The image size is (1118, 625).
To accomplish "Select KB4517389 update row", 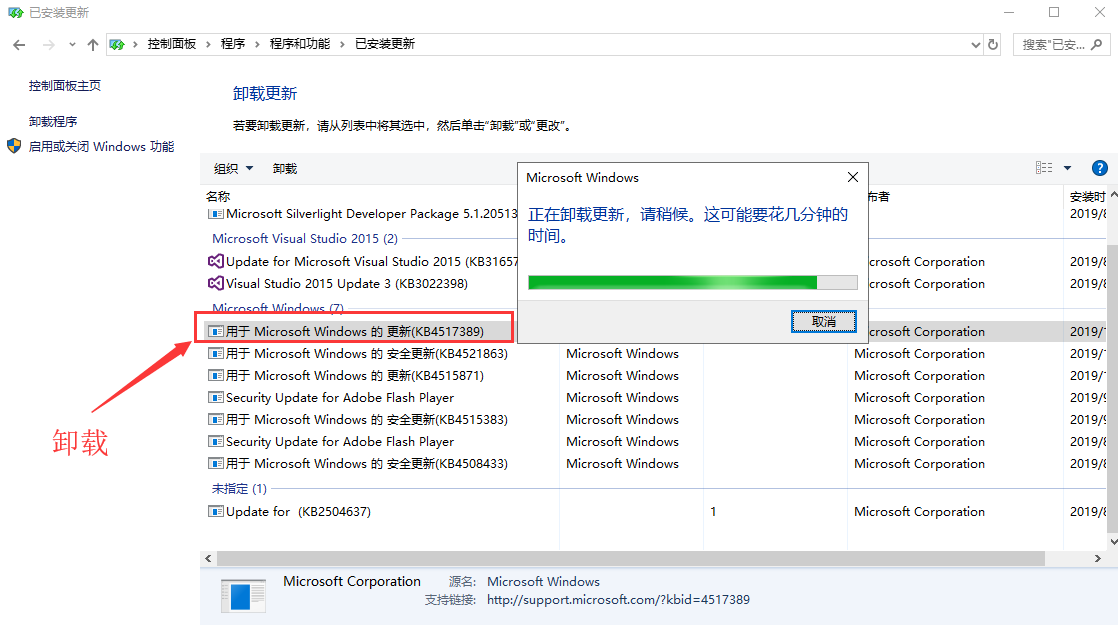I will point(354,331).
